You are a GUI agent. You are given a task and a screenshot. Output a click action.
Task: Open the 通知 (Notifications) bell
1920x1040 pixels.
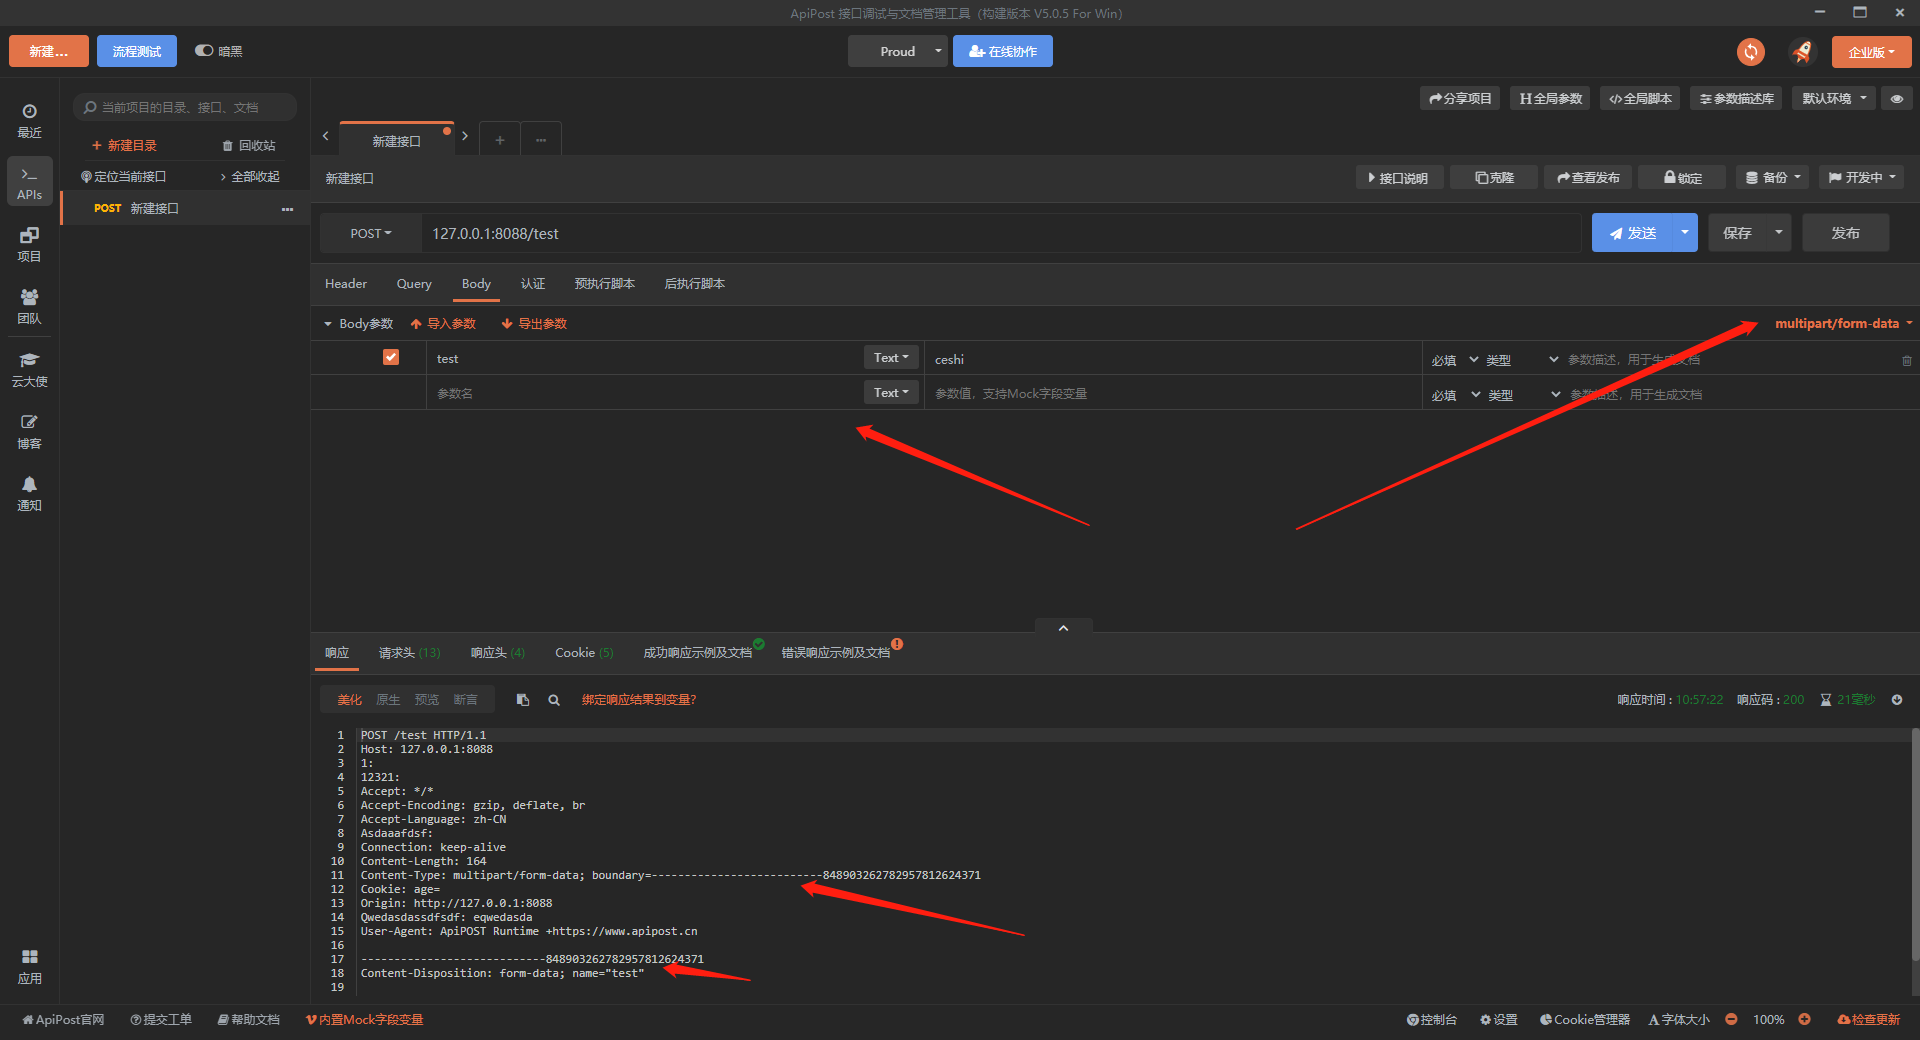click(29, 493)
